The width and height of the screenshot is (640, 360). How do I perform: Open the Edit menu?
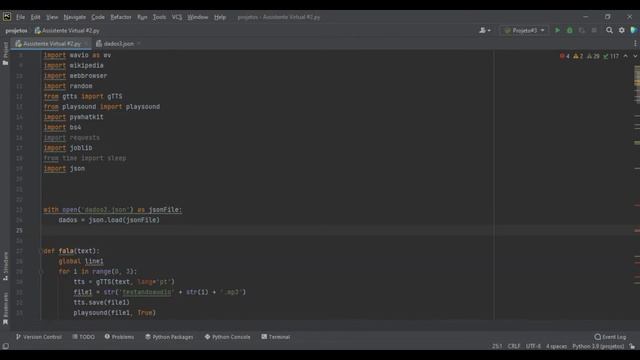(x=36, y=17)
